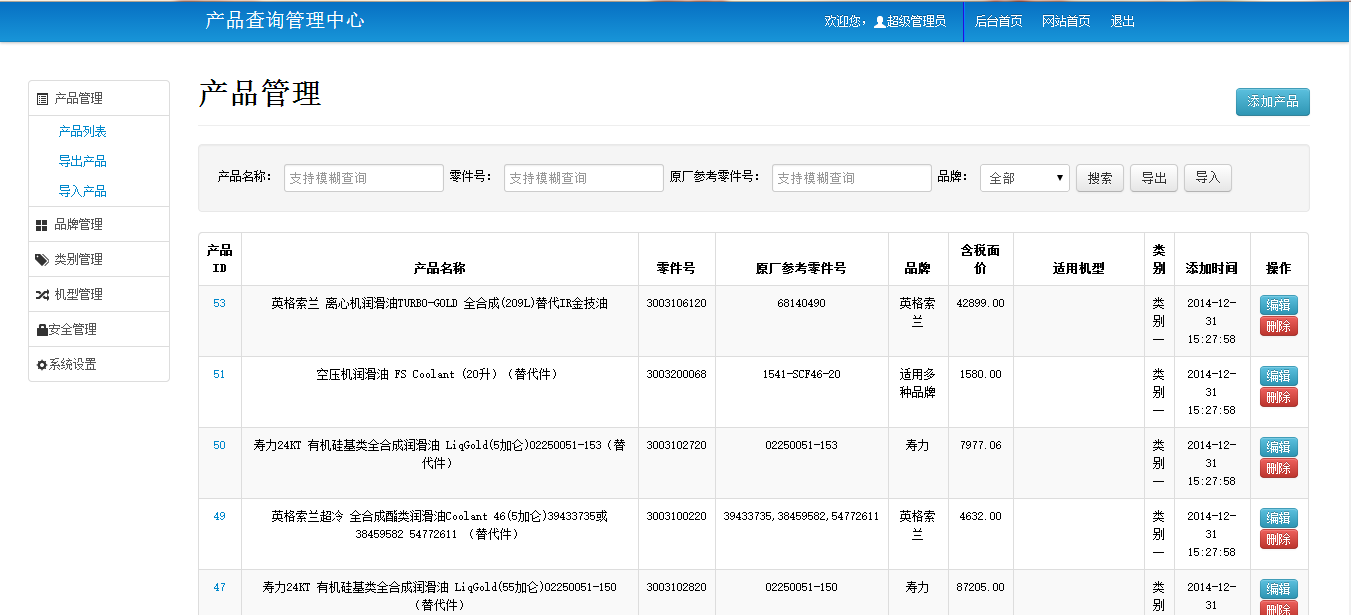Click the model management shuffle icon
This screenshot has height=615, width=1351.
(42, 295)
